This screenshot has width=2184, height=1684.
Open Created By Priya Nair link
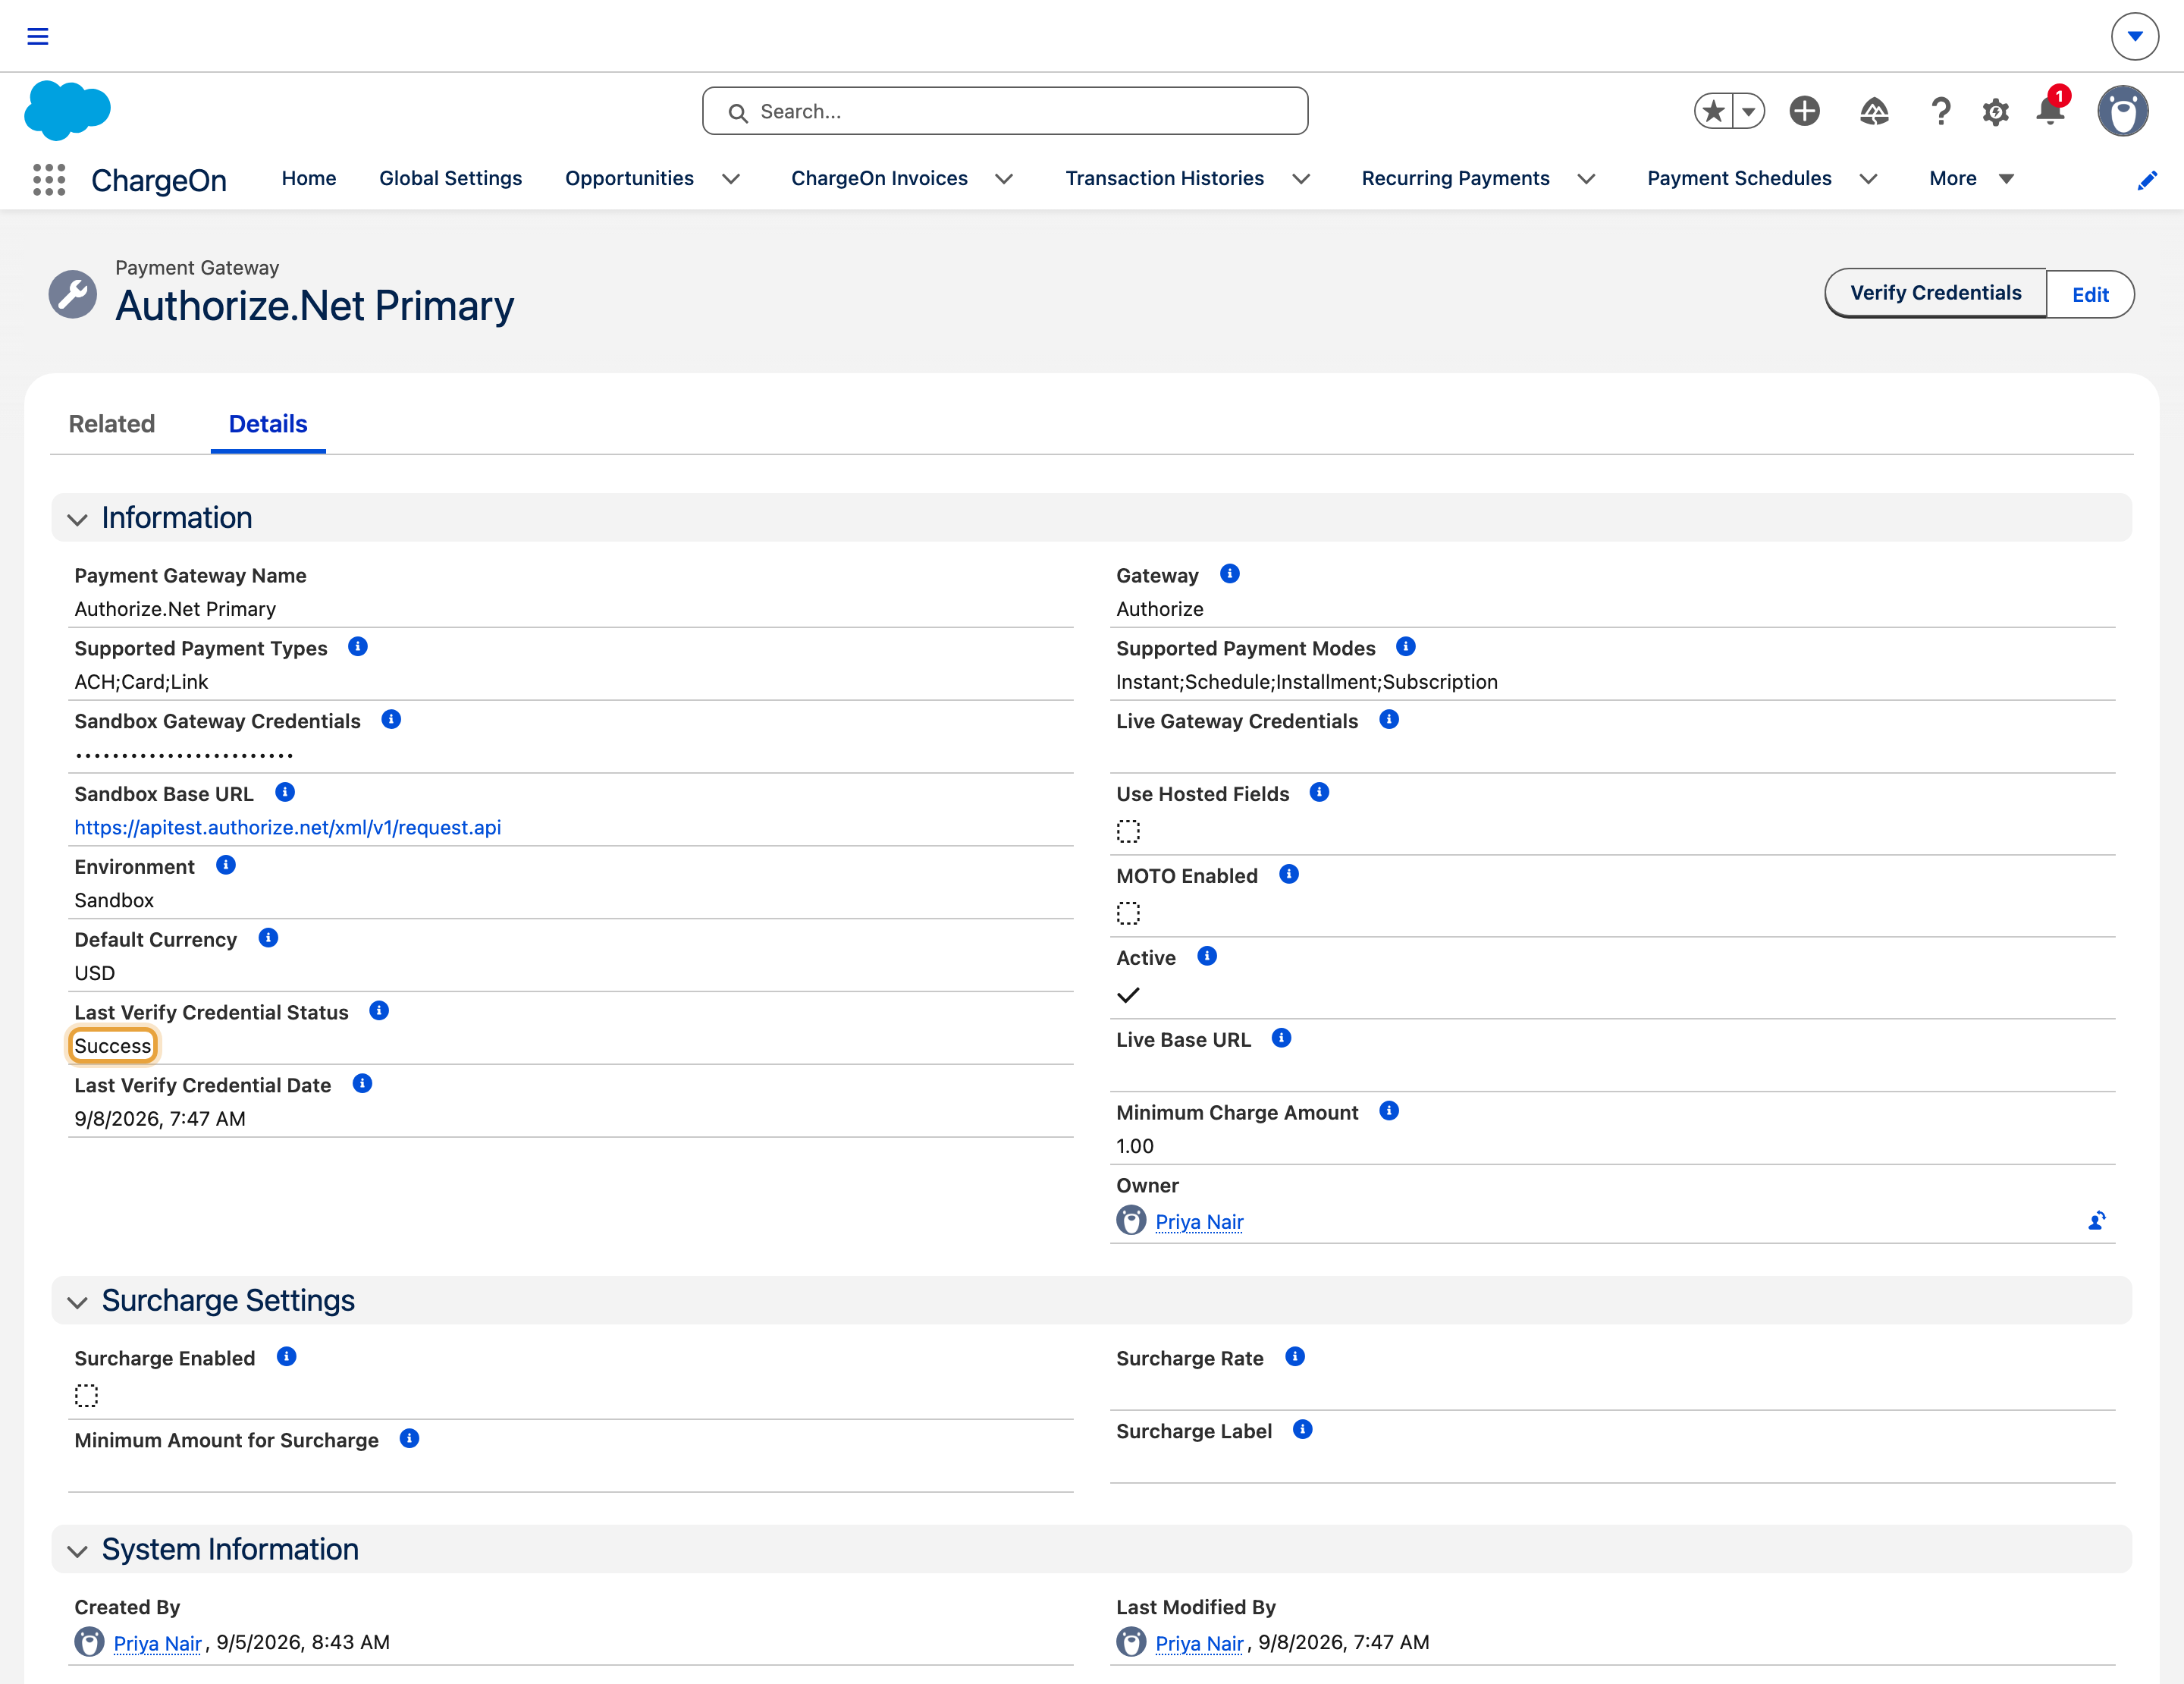(x=158, y=1642)
